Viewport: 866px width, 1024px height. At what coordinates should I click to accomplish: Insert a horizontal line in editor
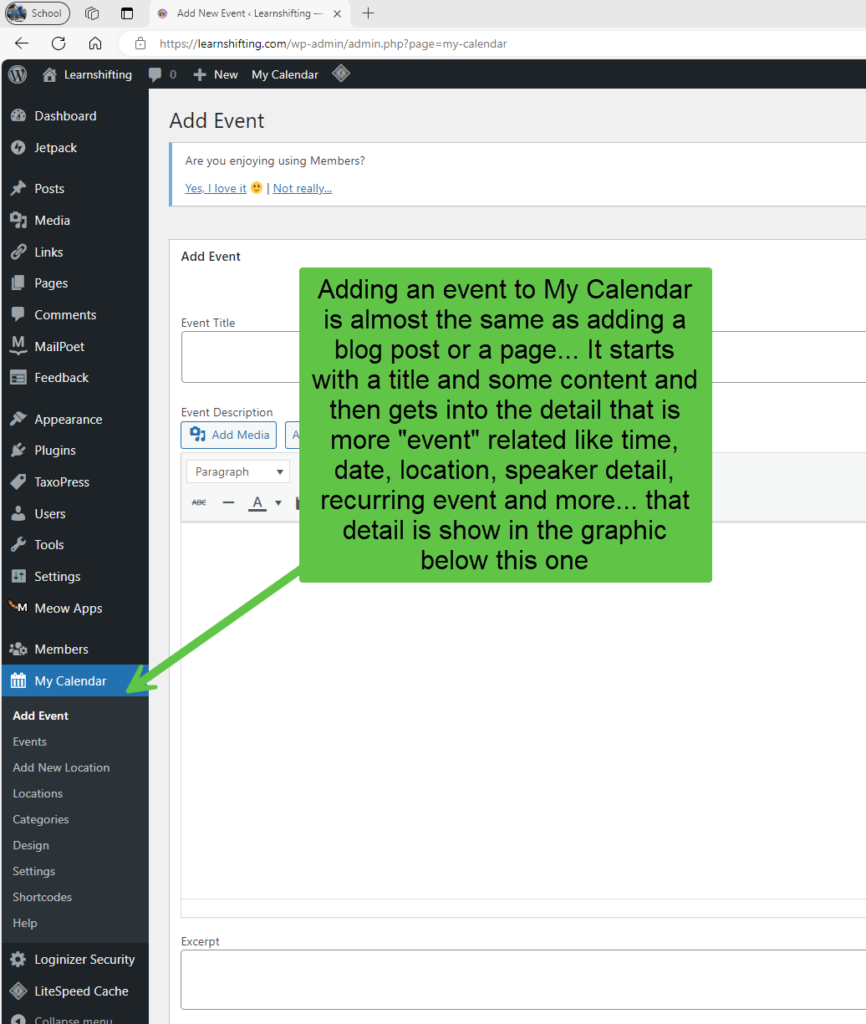tap(228, 502)
